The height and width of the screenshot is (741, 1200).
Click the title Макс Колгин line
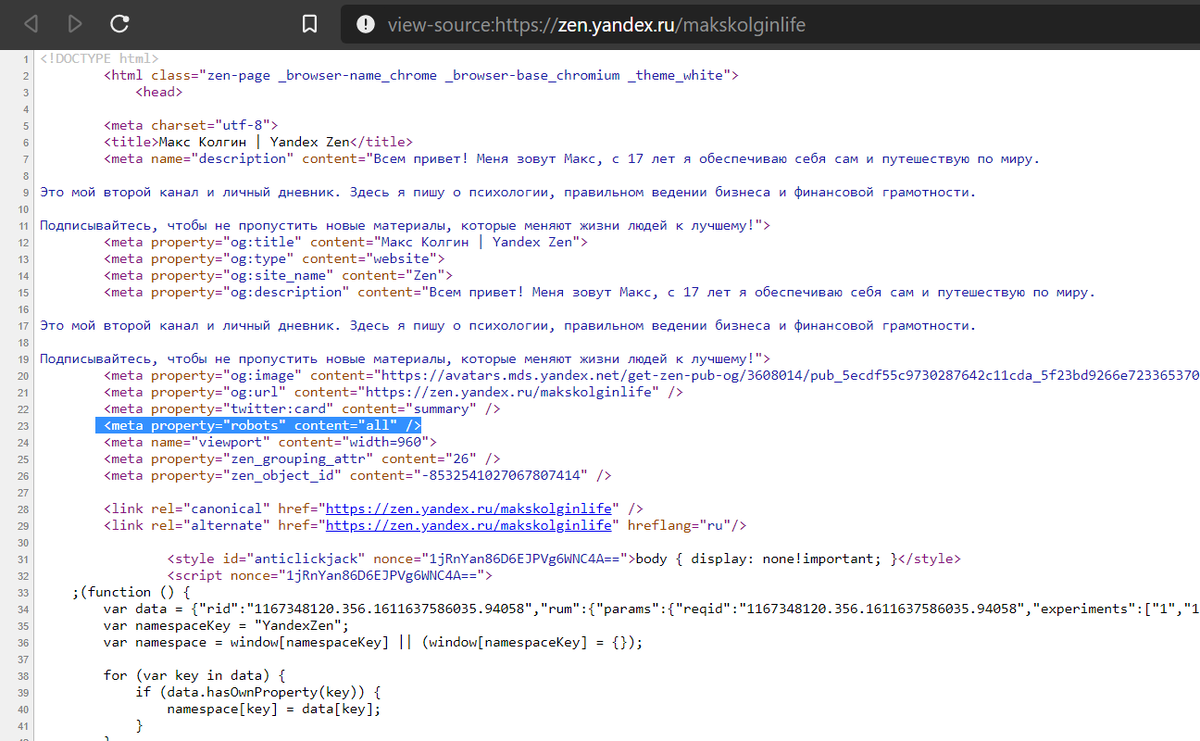tap(257, 142)
